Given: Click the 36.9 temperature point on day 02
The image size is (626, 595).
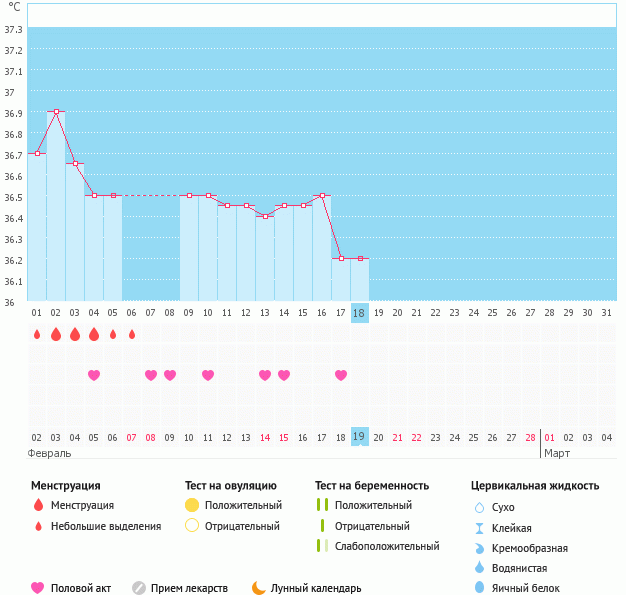Looking at the screenshot, I should [56, 112].
